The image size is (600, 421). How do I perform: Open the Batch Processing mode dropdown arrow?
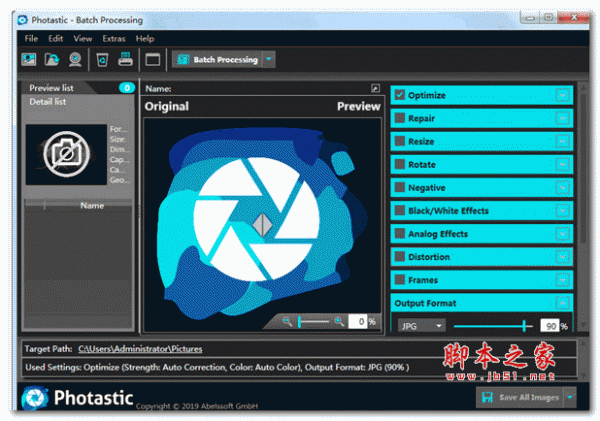point(269,59)
